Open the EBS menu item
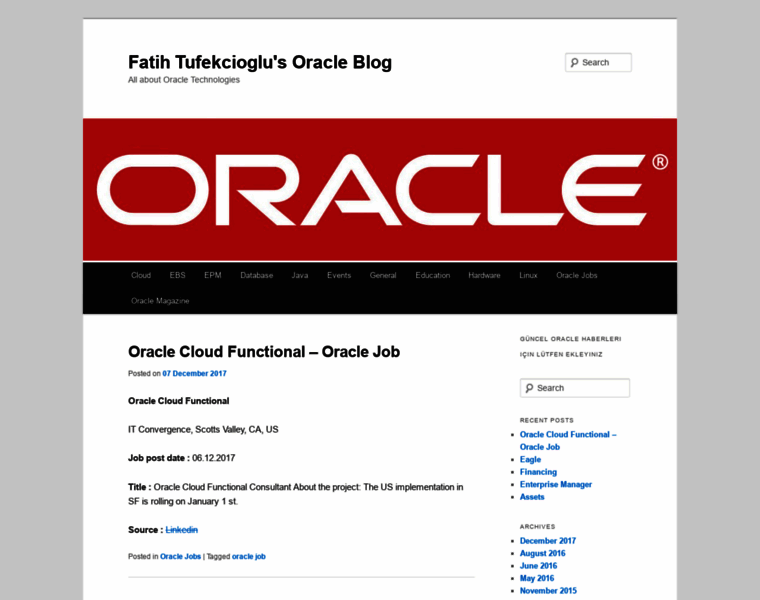Image resolution: width=760 pixels, height=600 pixels. coord(177,275)
